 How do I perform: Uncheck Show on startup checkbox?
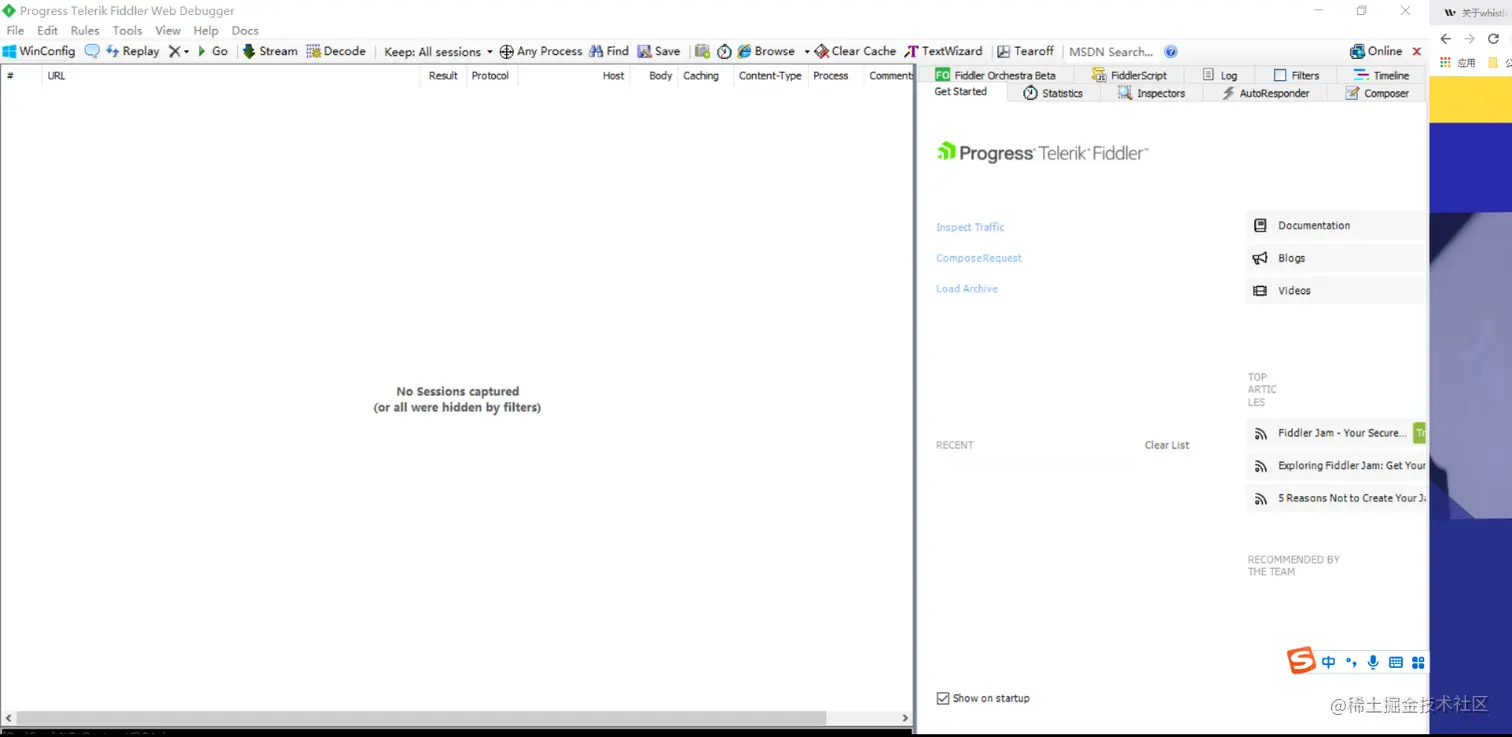click(x=943, y=698)
